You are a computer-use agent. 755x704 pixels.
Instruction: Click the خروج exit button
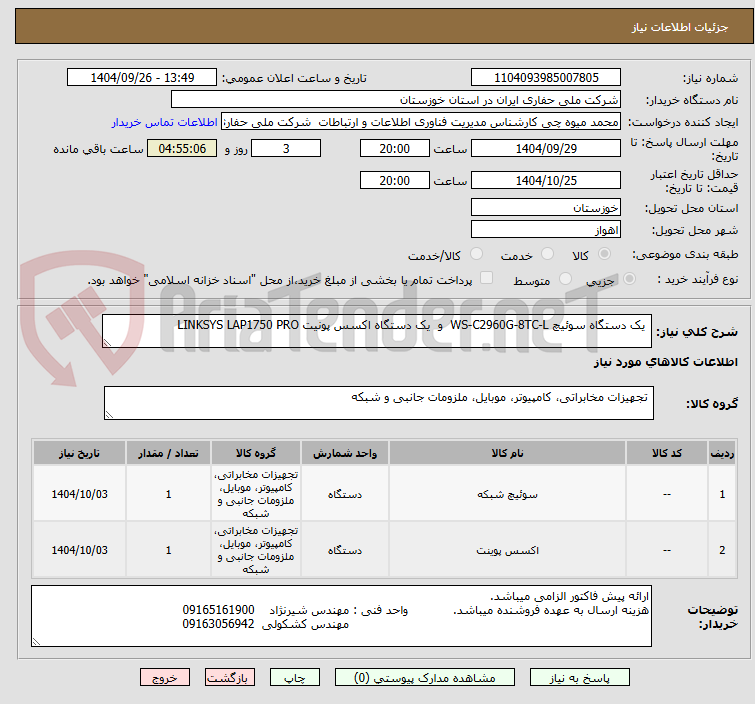tap(165, 678)
